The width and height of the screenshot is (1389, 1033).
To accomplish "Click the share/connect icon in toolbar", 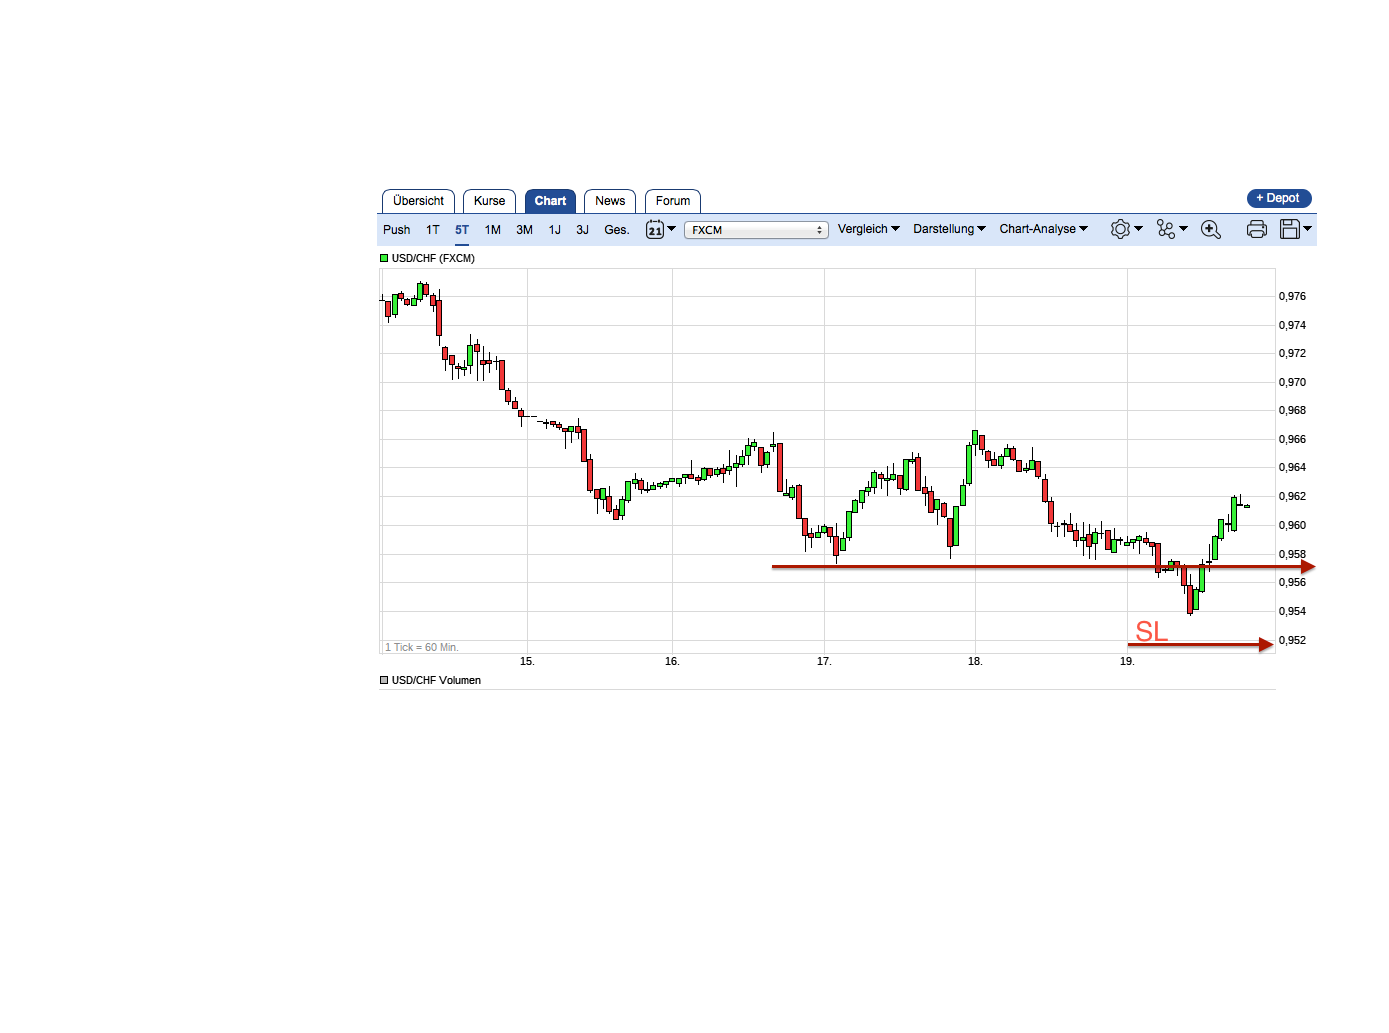I will pyautogui.click(x=1166, y=229).
